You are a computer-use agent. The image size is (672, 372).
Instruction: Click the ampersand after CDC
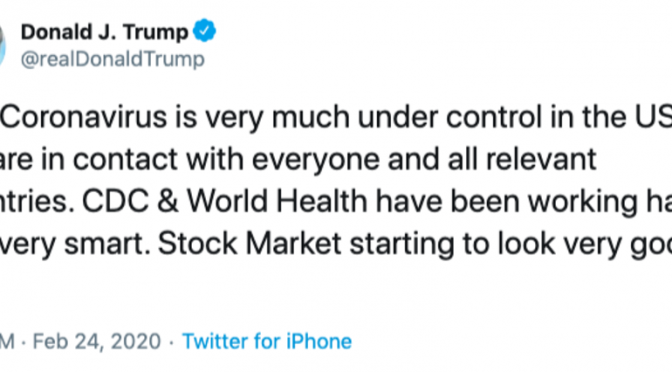(168, 201)
